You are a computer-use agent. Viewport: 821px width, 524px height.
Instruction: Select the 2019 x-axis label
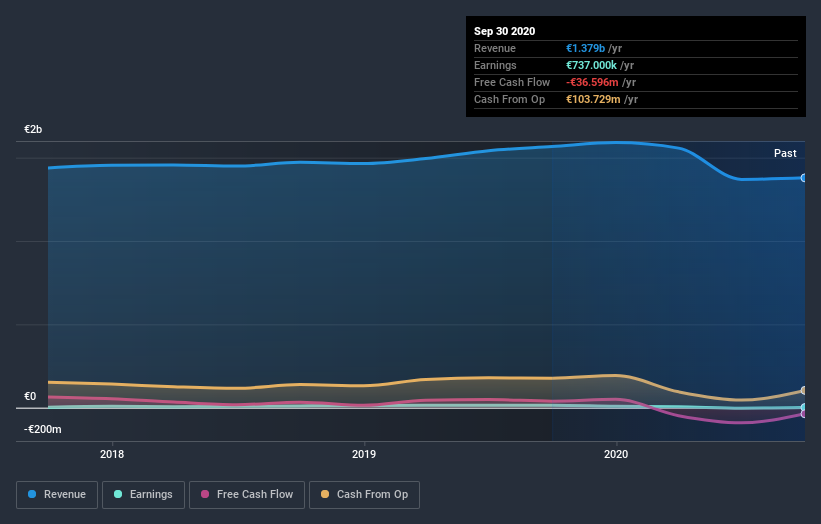(364, 454)
